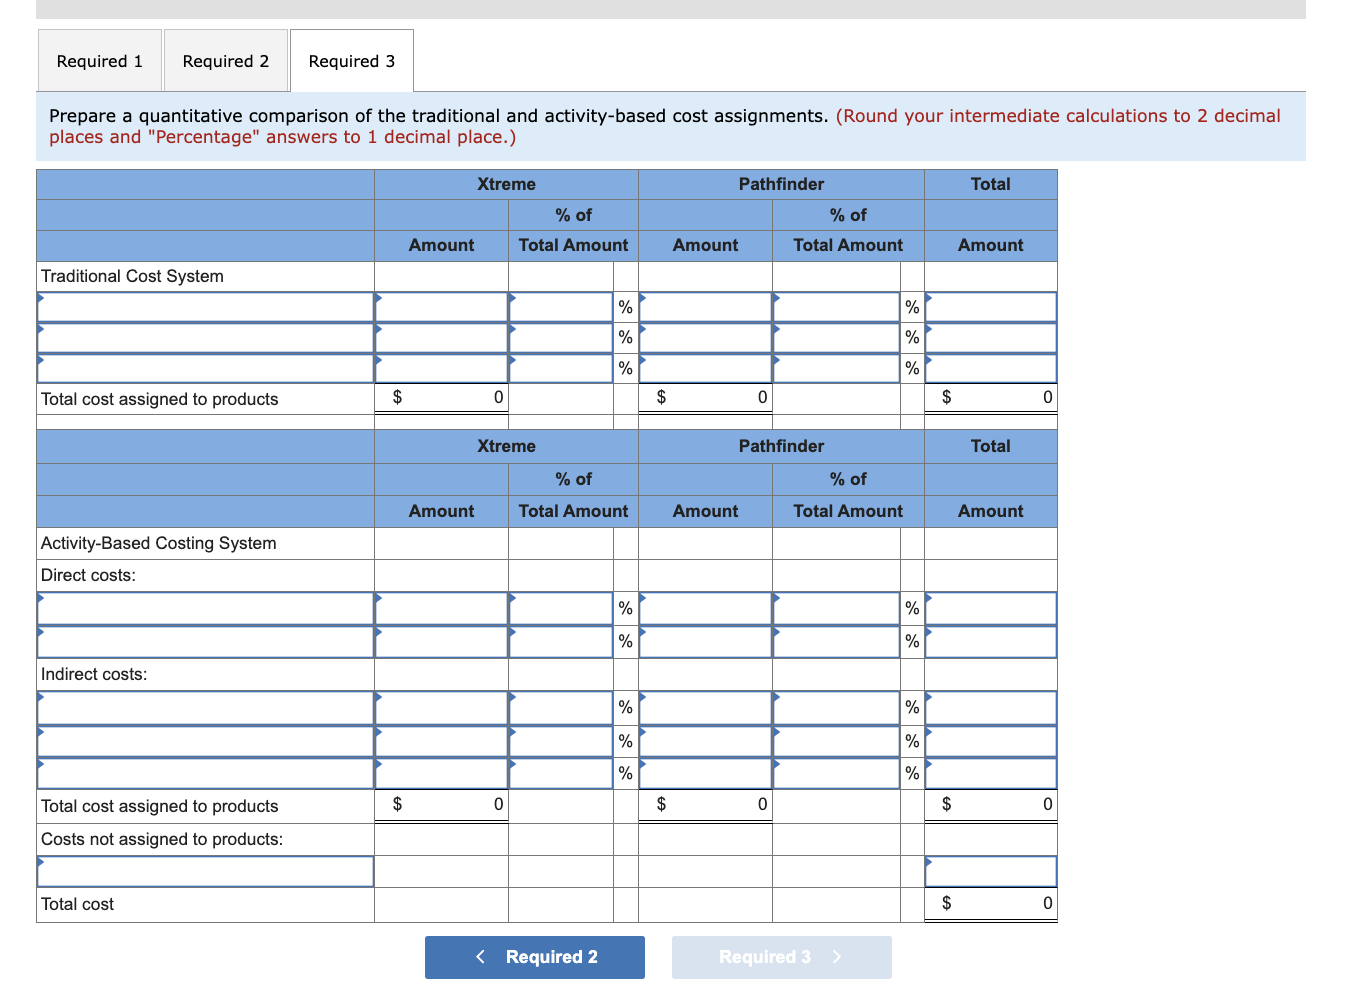Screen dimensions: 1358x986
Task: Open first Traditional Cost System row label dropdown
Action: (206, 307)
